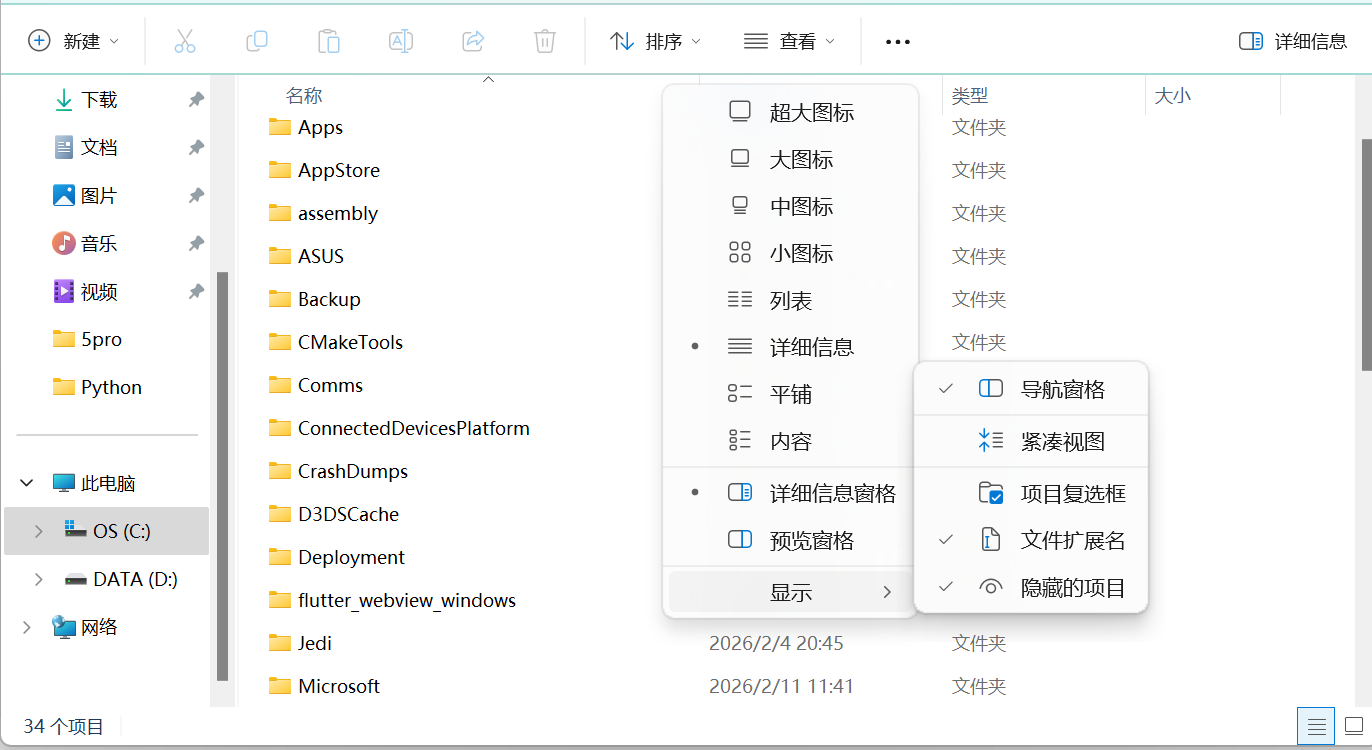Image resolution: width=1372 pixels, height=750 pixels.
Task: Click the Rename icon in the toolbar
Action: pyautogui.click(x=401, y=41)
